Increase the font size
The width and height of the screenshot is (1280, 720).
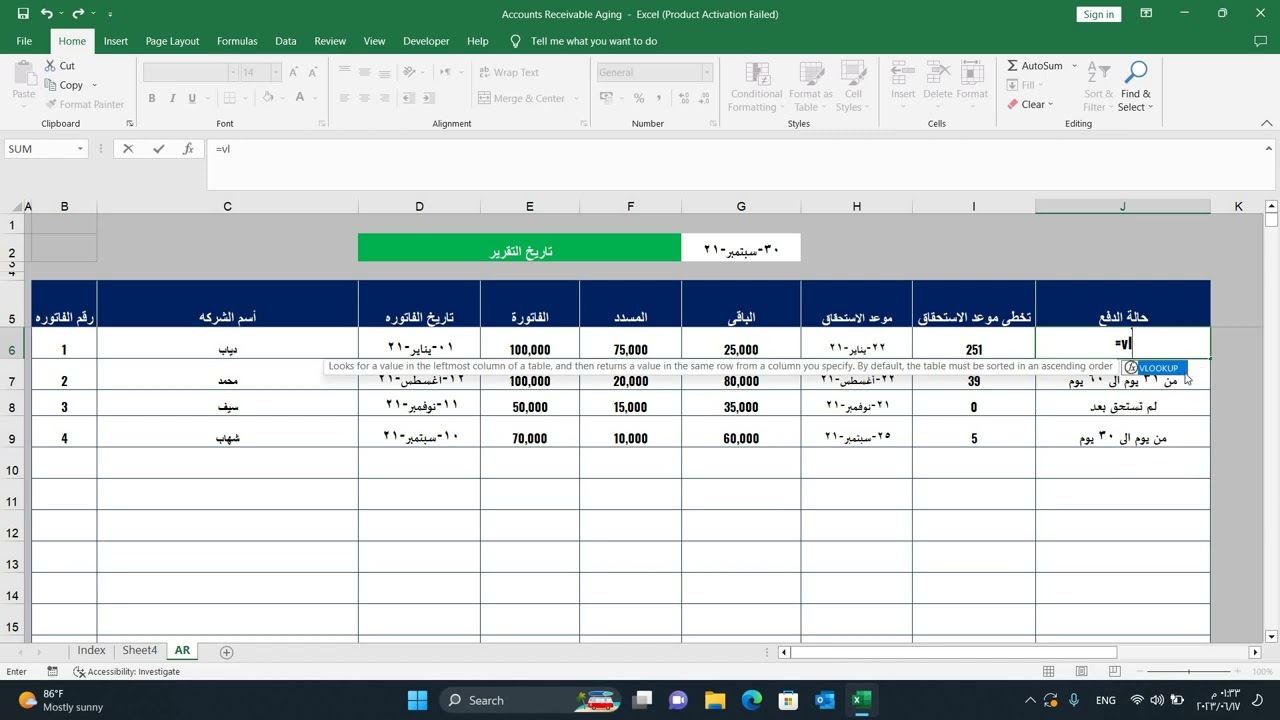(294, 72)
